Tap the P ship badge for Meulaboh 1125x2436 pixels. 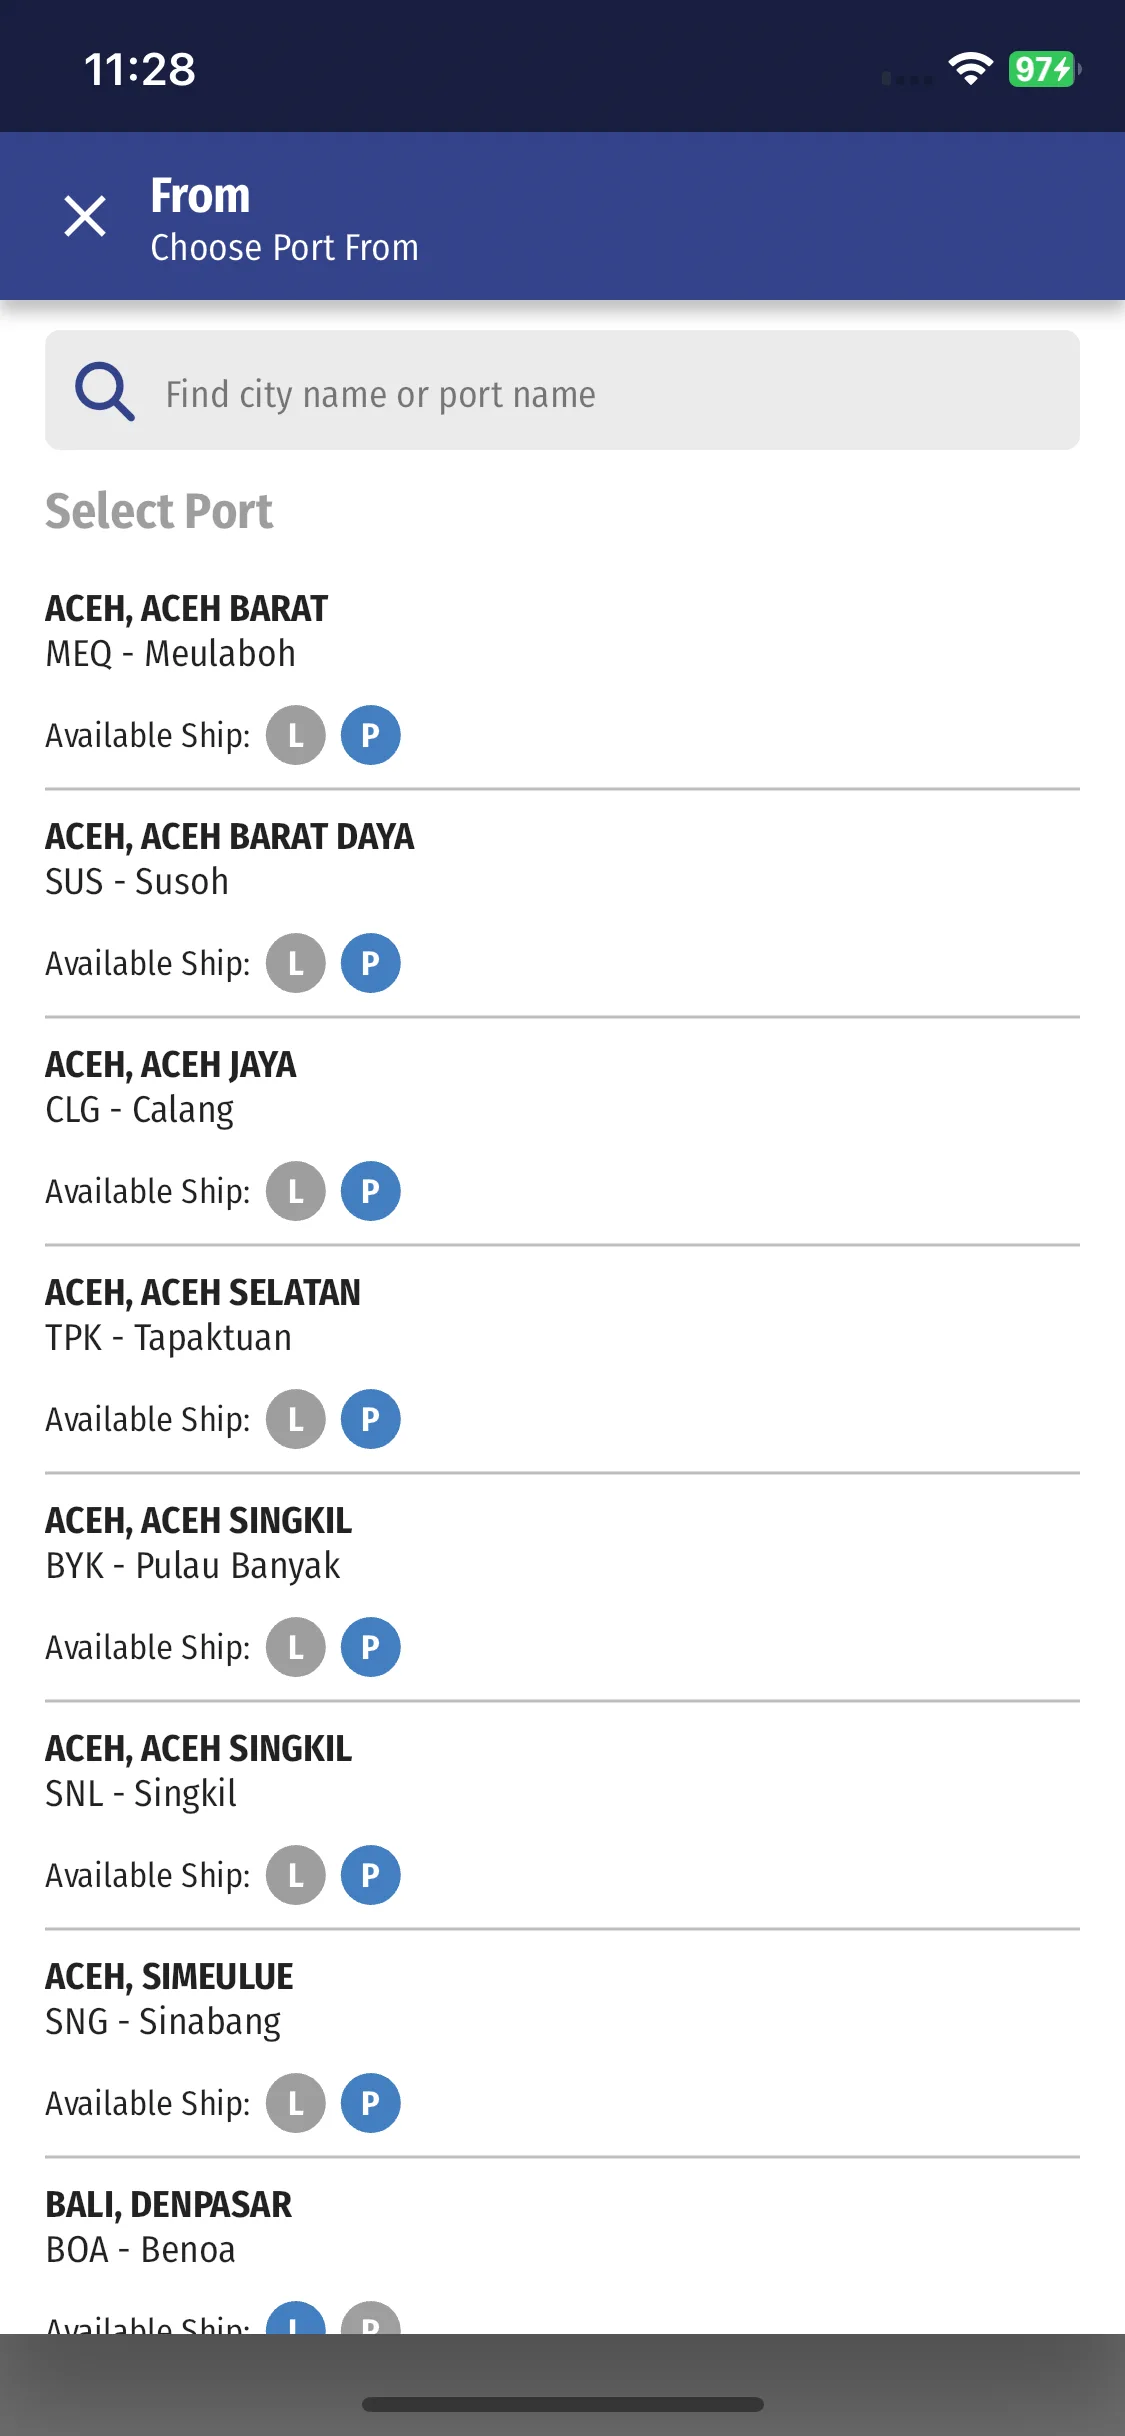tap(370, 735)
